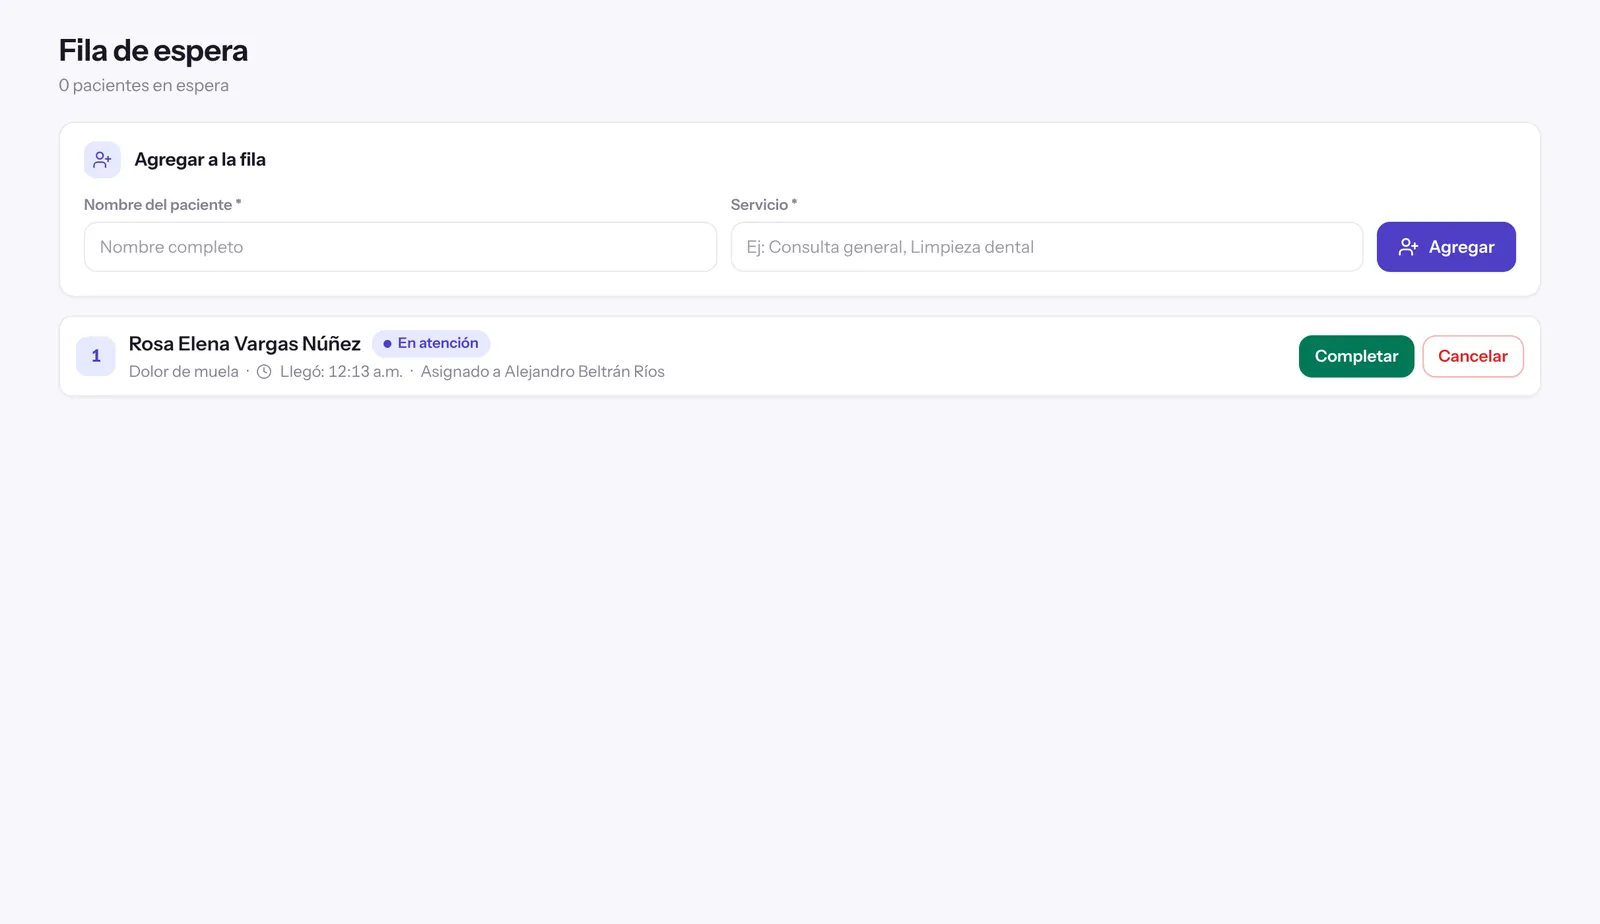Click the Nombre completo input field
Image resolution: width=1600 pixels, height=924 pixels.
pyautogui.click(x=400, y=247)
